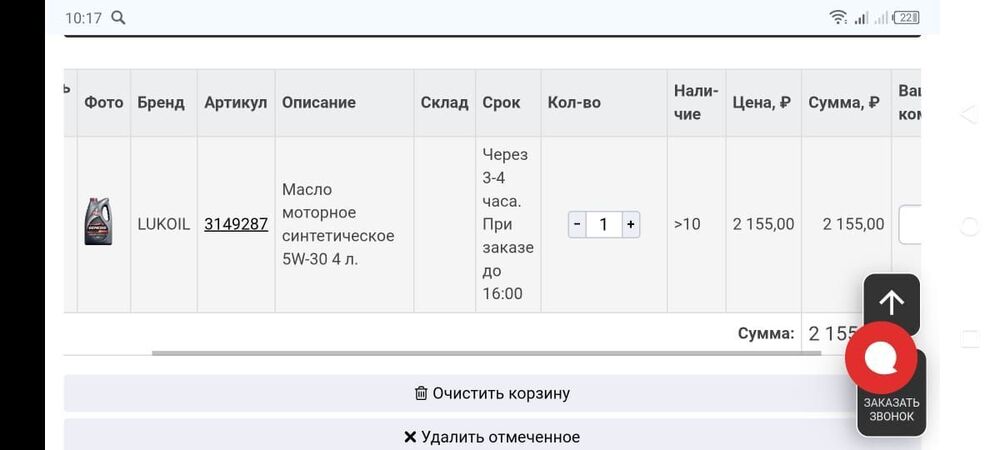Click Удалить отмеченное button

[x=492, y=437]
